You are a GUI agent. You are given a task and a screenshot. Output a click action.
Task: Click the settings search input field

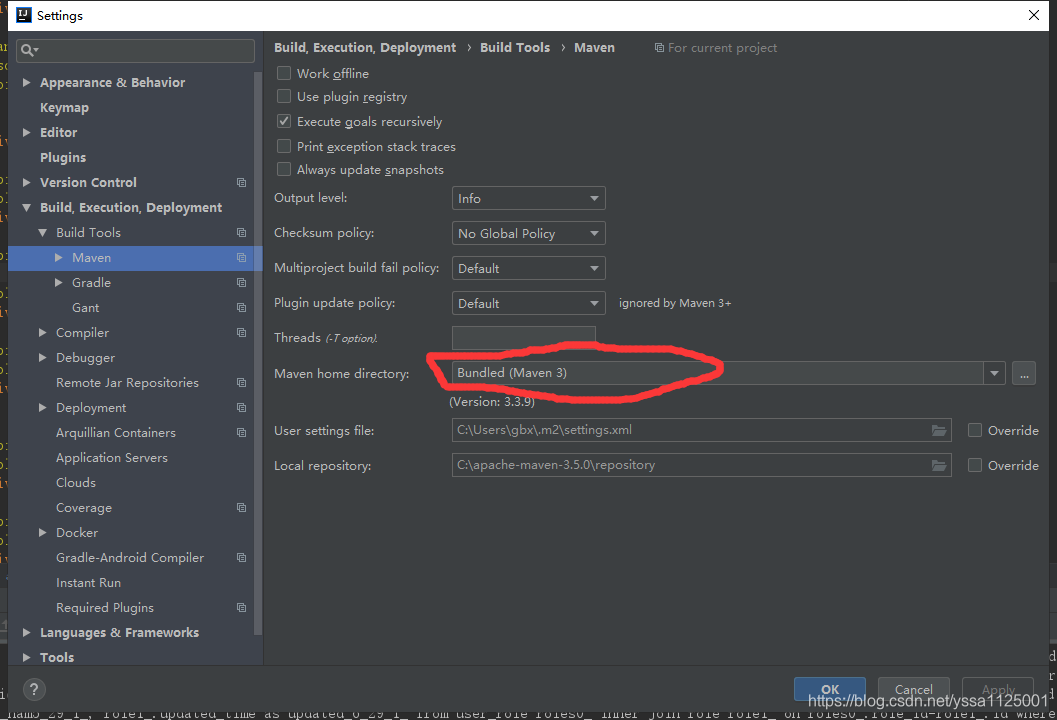coord(135,51)
